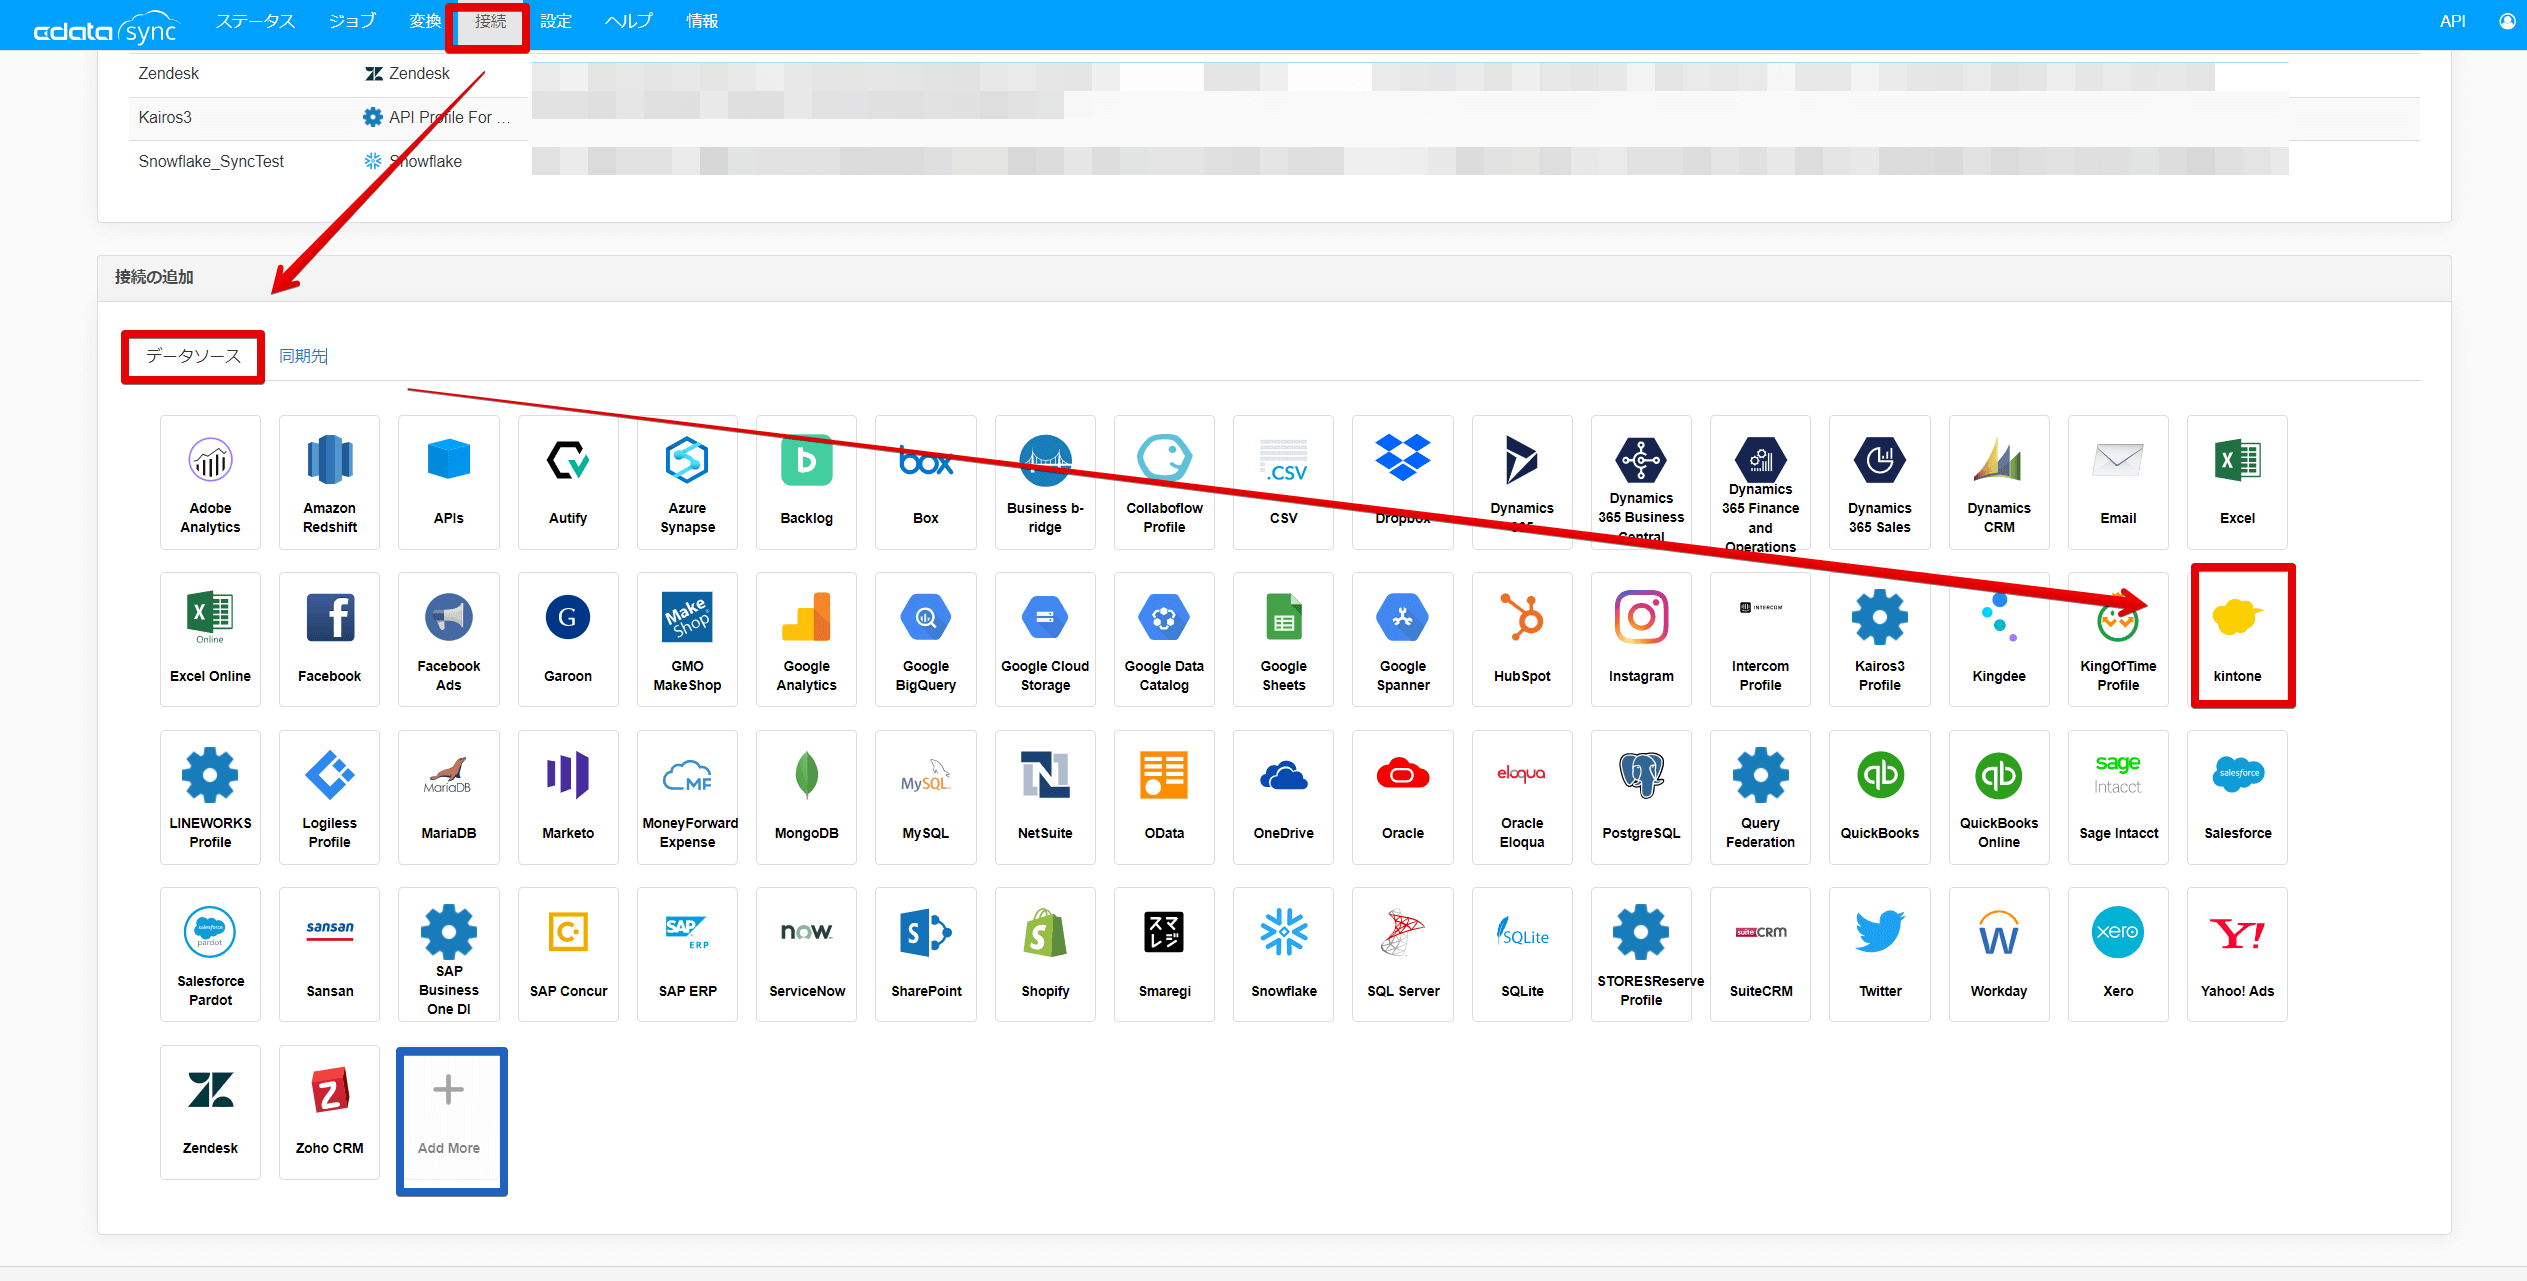This screenshot has height=1281, width=2527.
Task: Select the PostgreSQL connector
Action: pyautogui.click(x=1640, y=795)
